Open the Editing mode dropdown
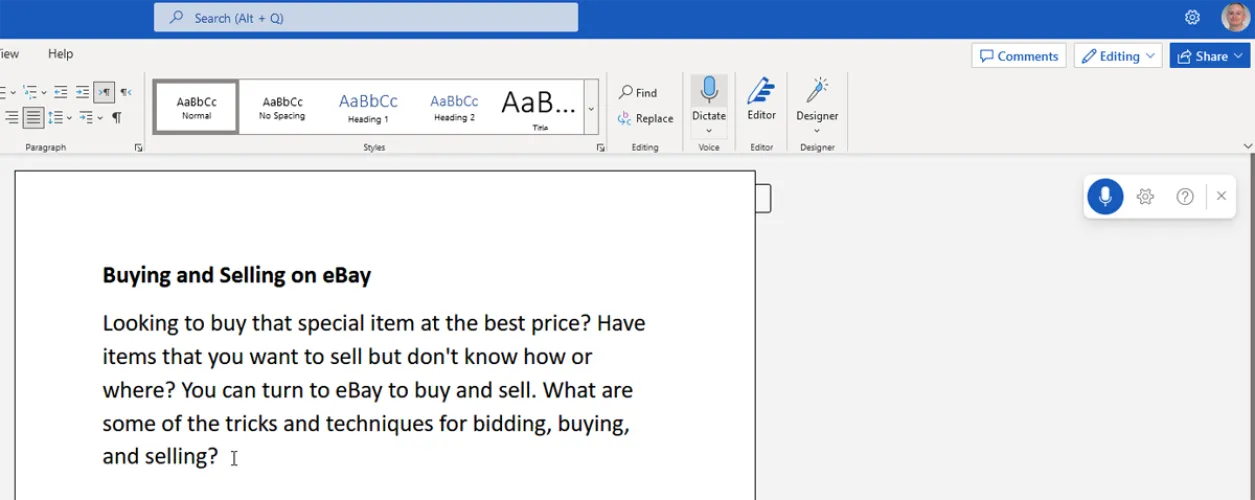1255x500 pixels. (x=1118, y=56)
